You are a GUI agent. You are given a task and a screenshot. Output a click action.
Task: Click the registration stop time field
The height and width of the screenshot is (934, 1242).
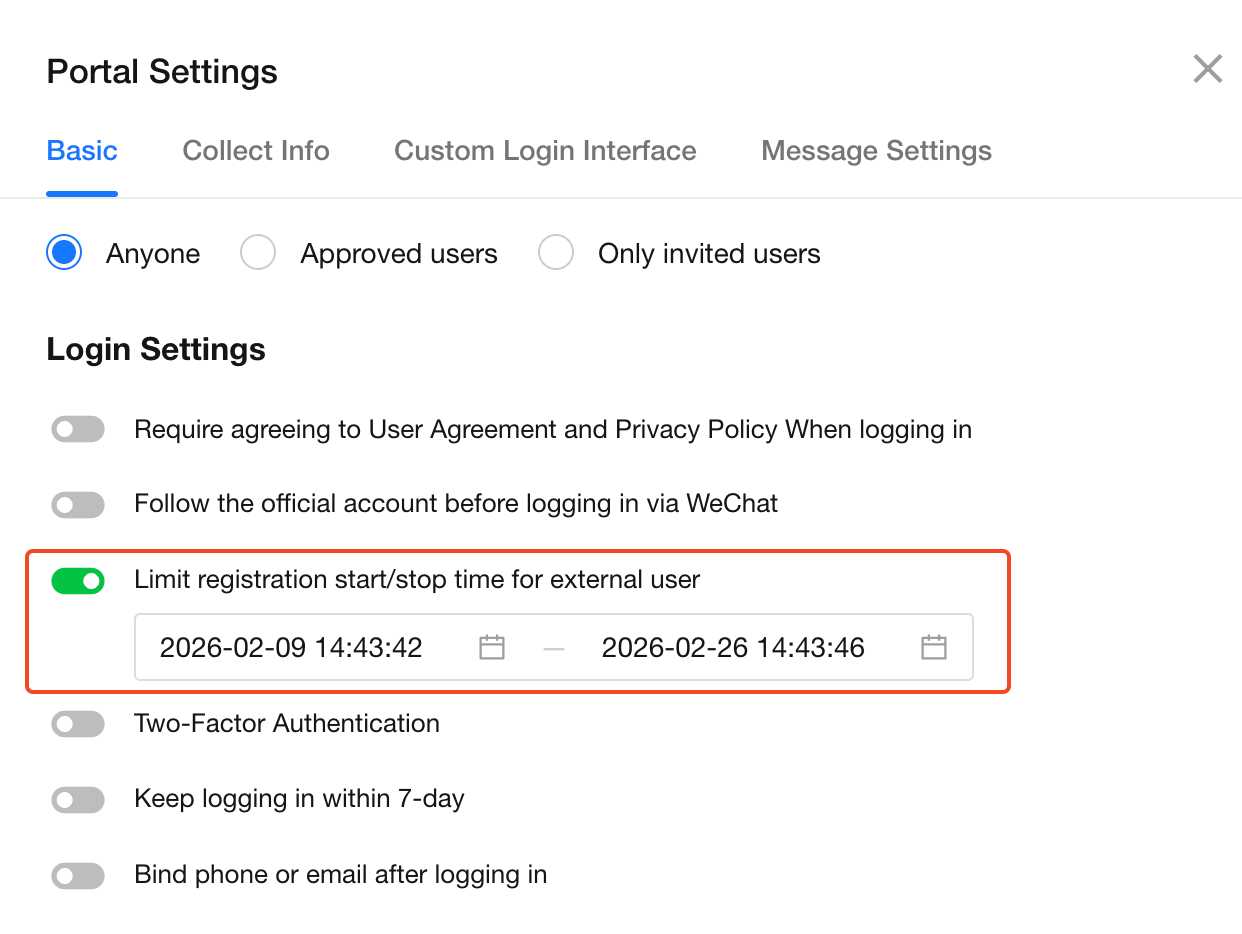pos(733,648)
